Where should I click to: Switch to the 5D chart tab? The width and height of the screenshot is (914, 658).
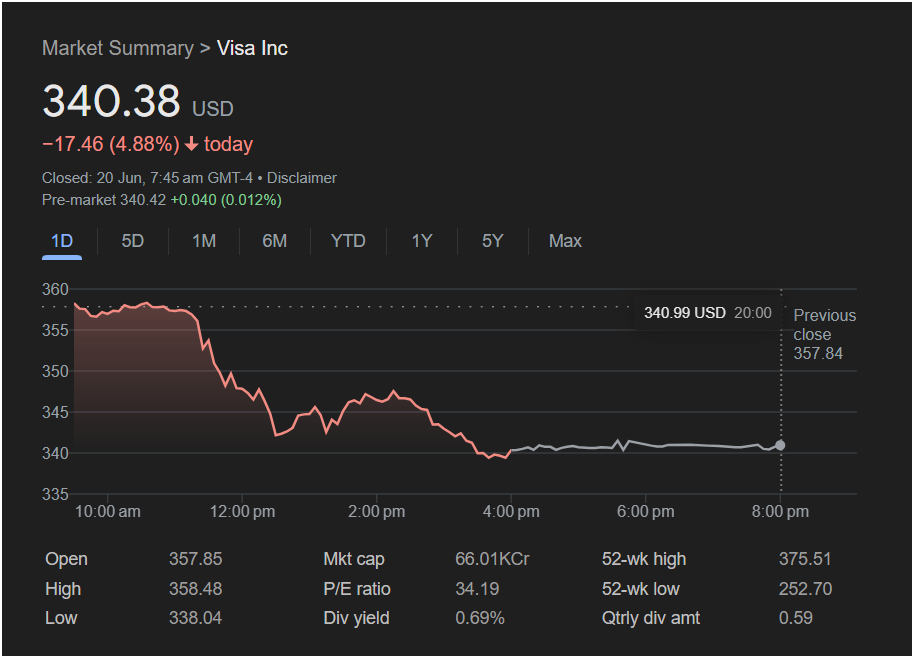point(133,241)
